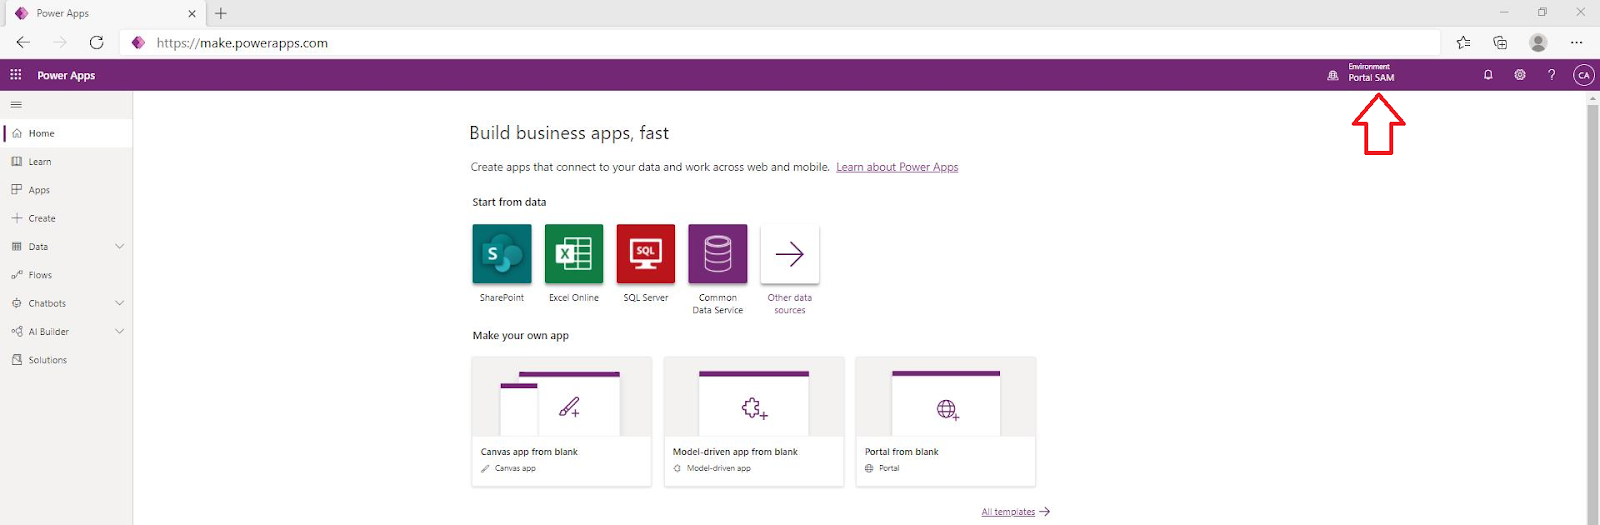Expand the Chatbots chevron

point(120,303)
